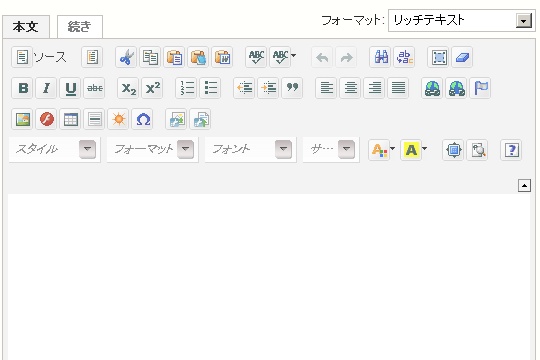The height and width of the screenshot is (360, 540).
Task: Click Paste from Word icon
Action: point(222,57)
